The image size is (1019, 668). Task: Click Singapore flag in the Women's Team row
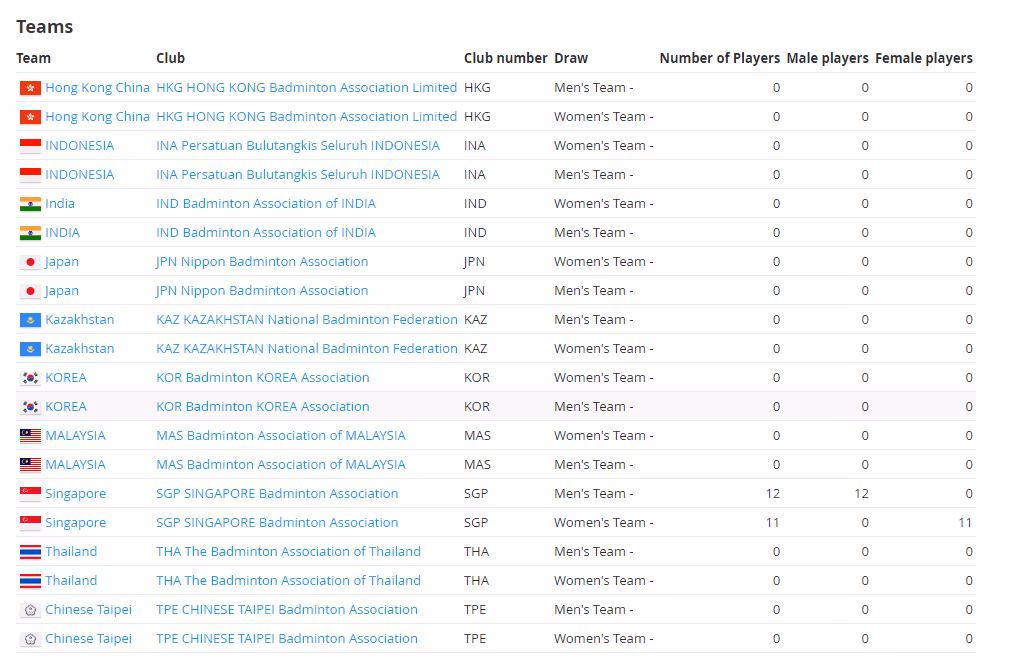(x=30, y=523)
